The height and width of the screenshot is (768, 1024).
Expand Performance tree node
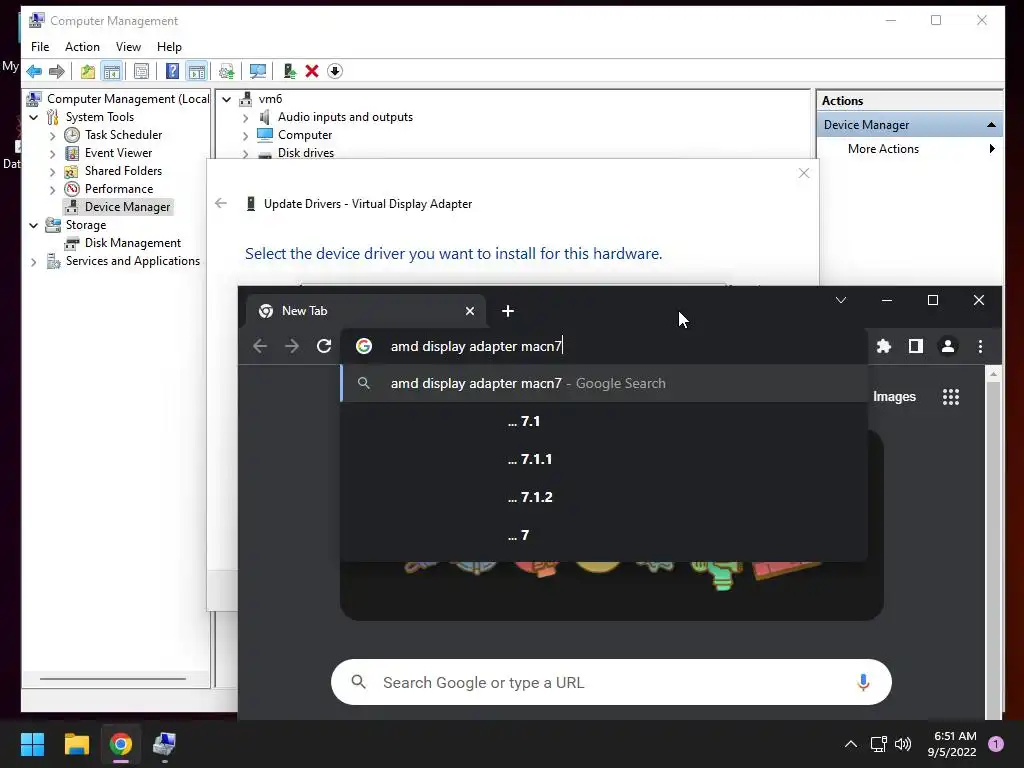pyautogui.click(x=52, y=190)
